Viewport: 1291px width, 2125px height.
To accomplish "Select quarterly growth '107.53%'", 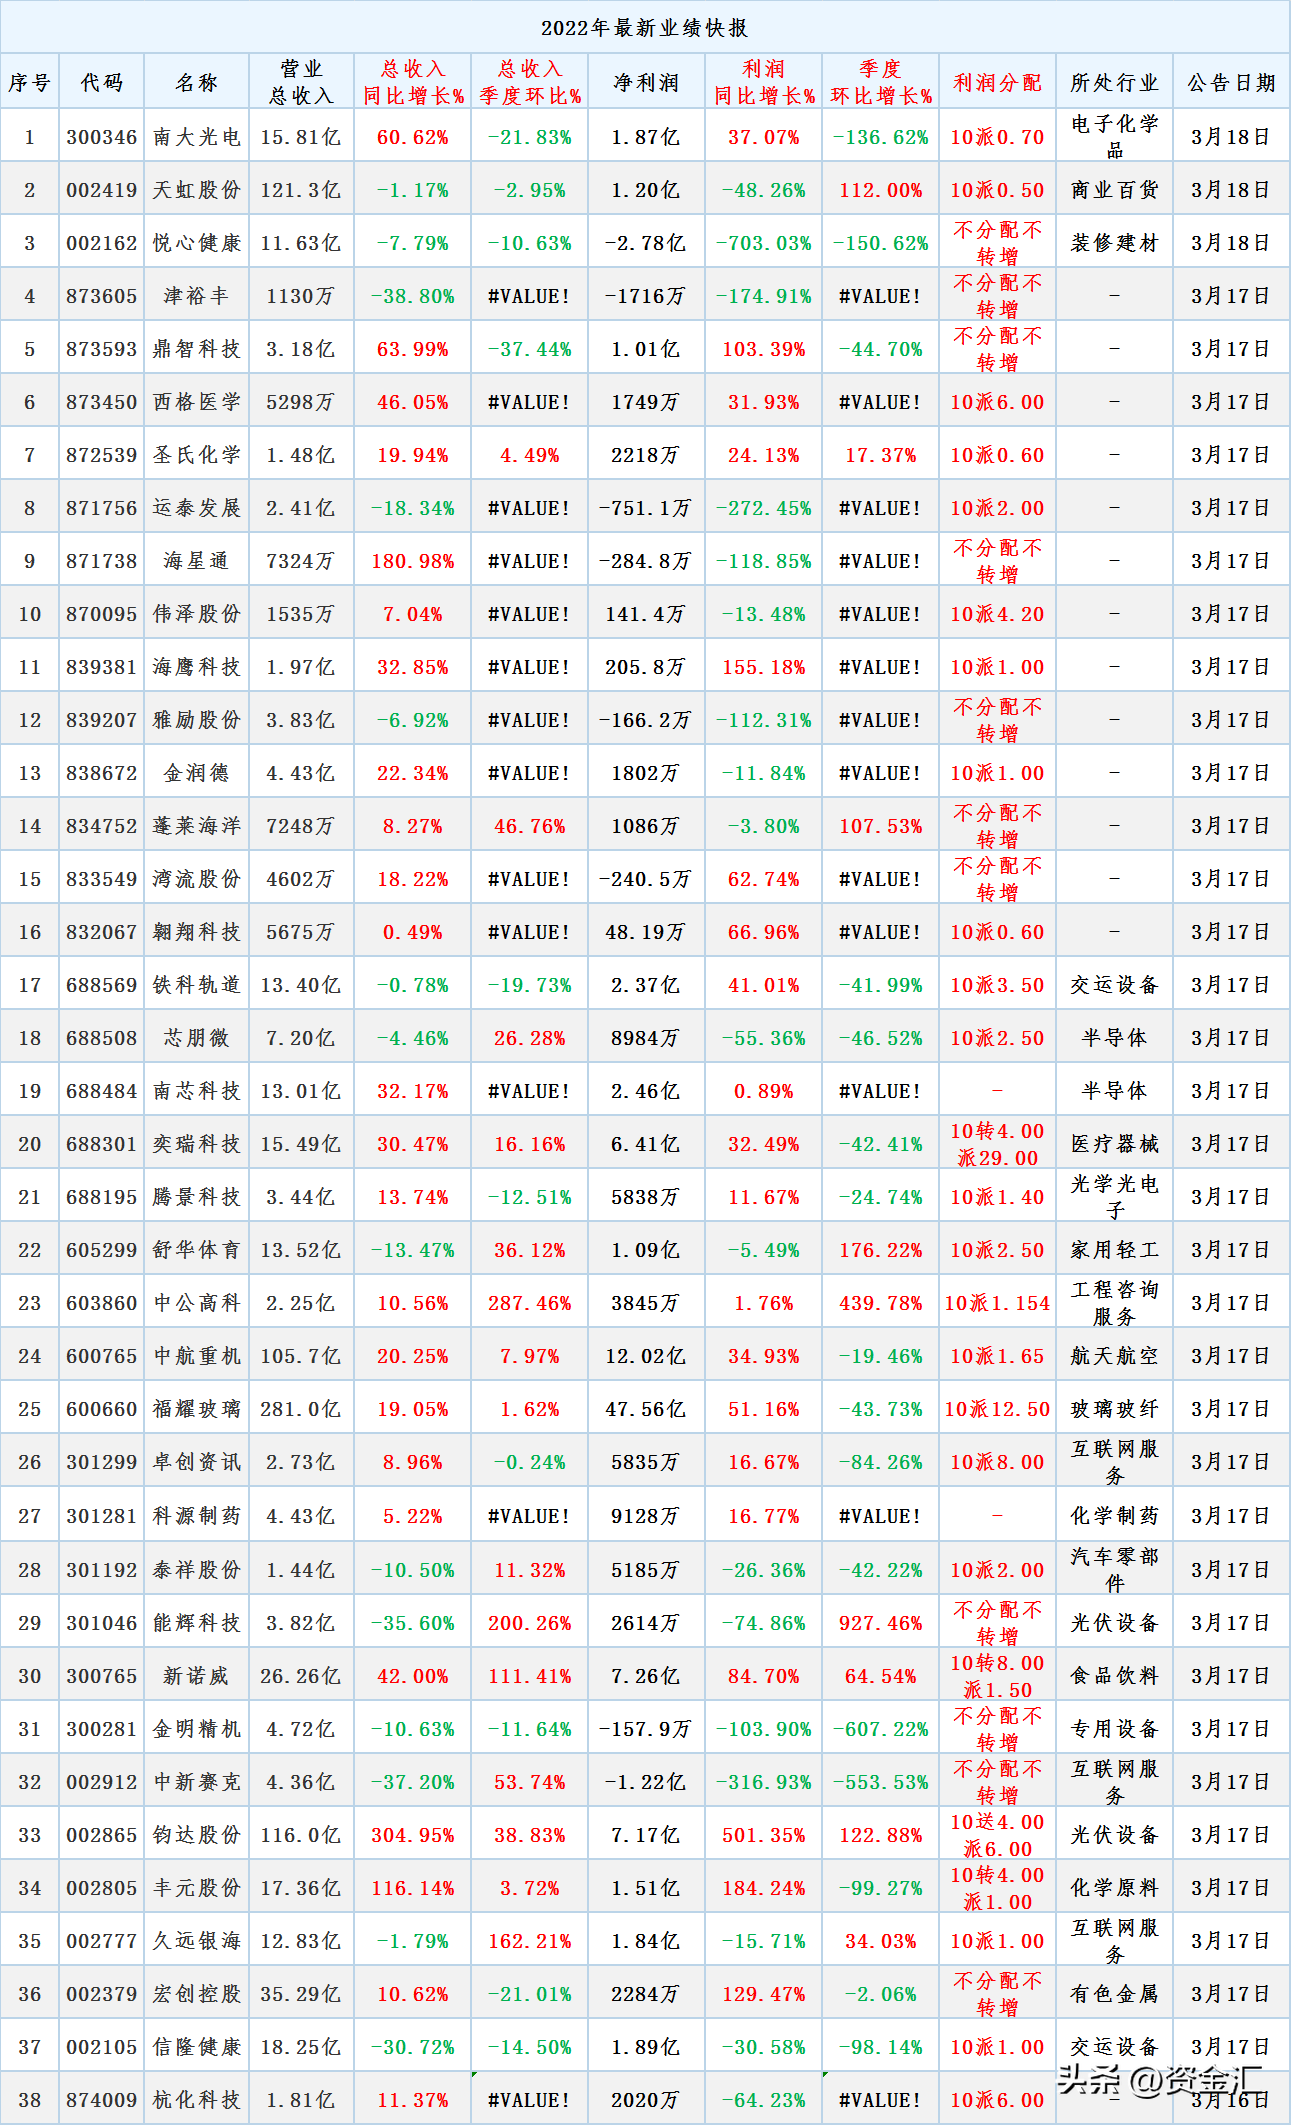I will 881,826.
